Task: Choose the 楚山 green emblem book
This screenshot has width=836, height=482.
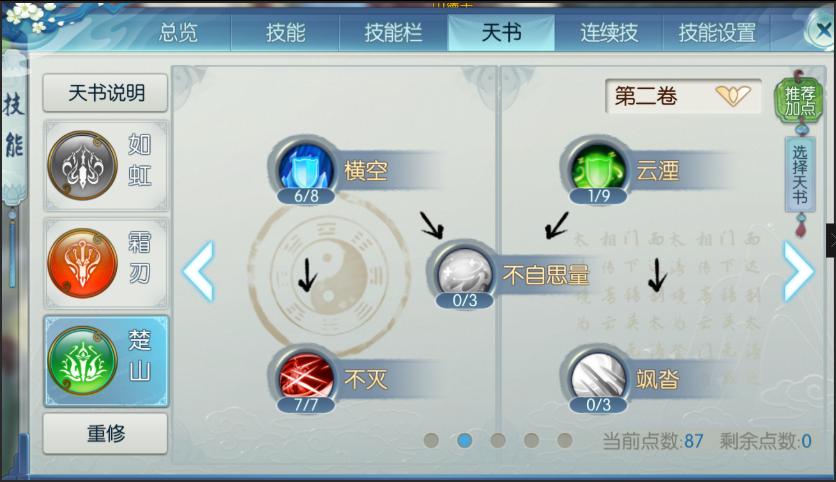Action: point(106,361)
